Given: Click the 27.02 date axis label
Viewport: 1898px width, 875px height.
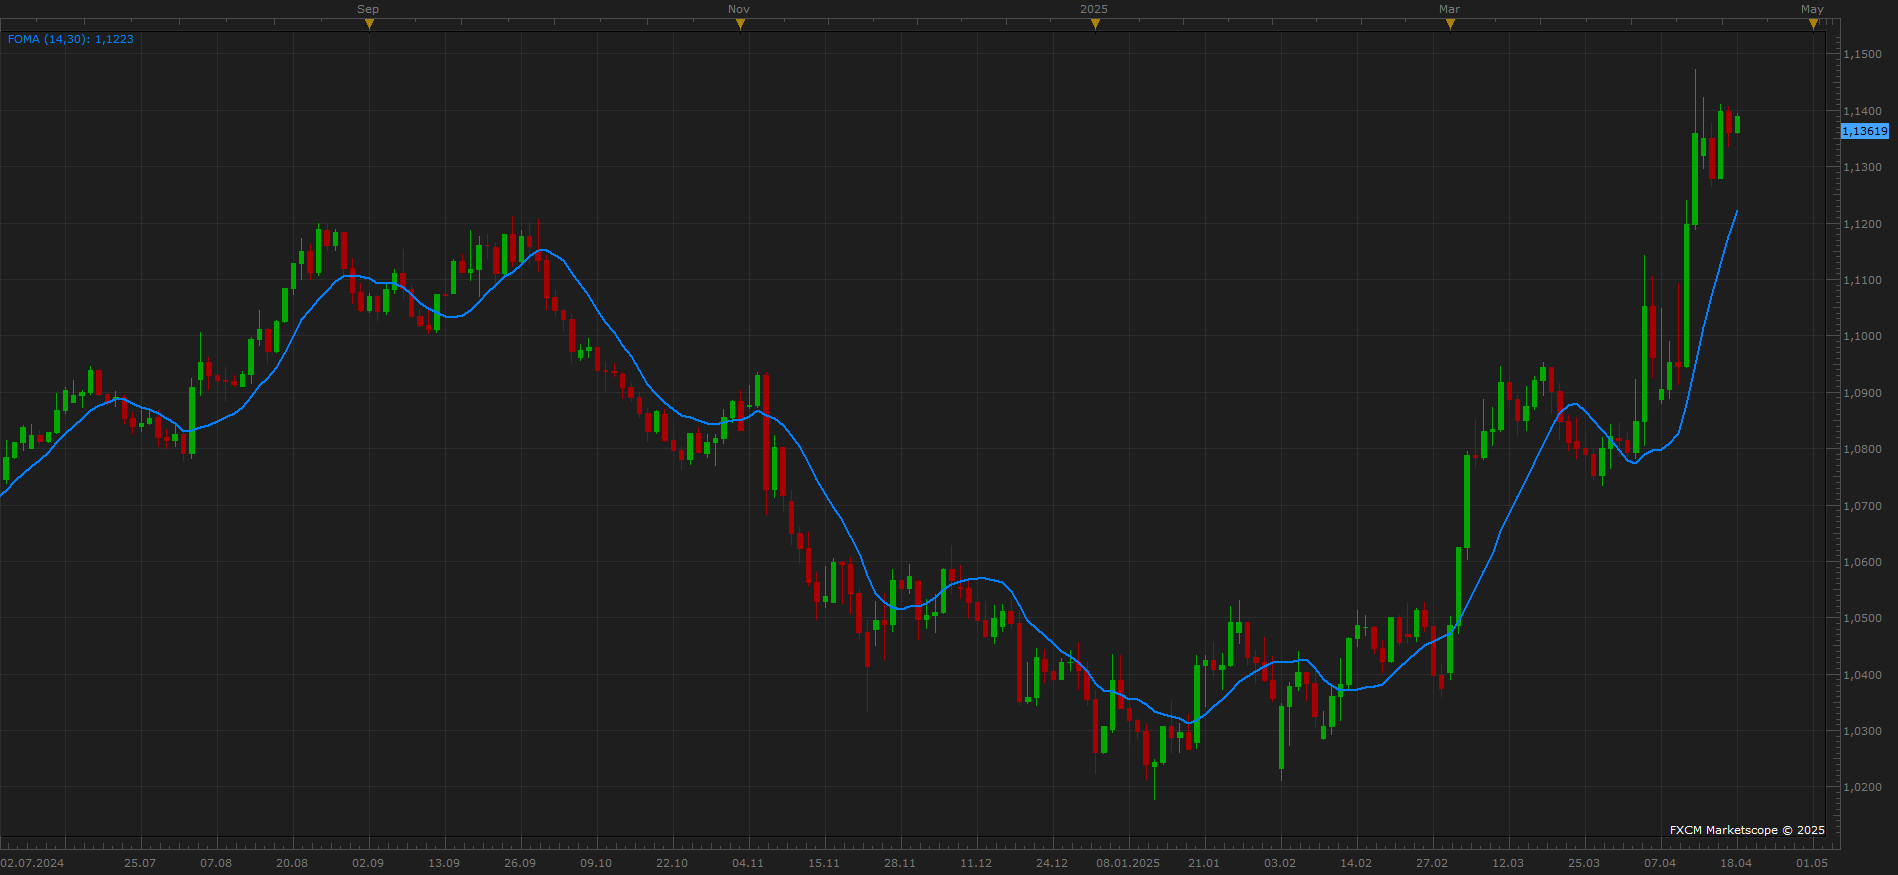Looking at the screenshot, I should [x=1432, y=863].
